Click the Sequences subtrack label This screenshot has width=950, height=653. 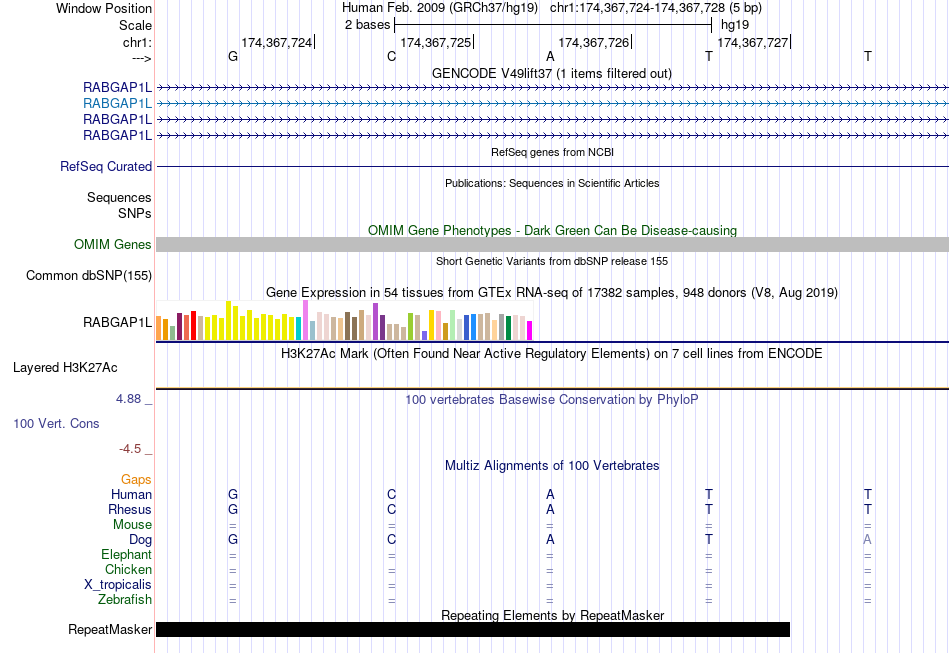(x=119, y=197)
